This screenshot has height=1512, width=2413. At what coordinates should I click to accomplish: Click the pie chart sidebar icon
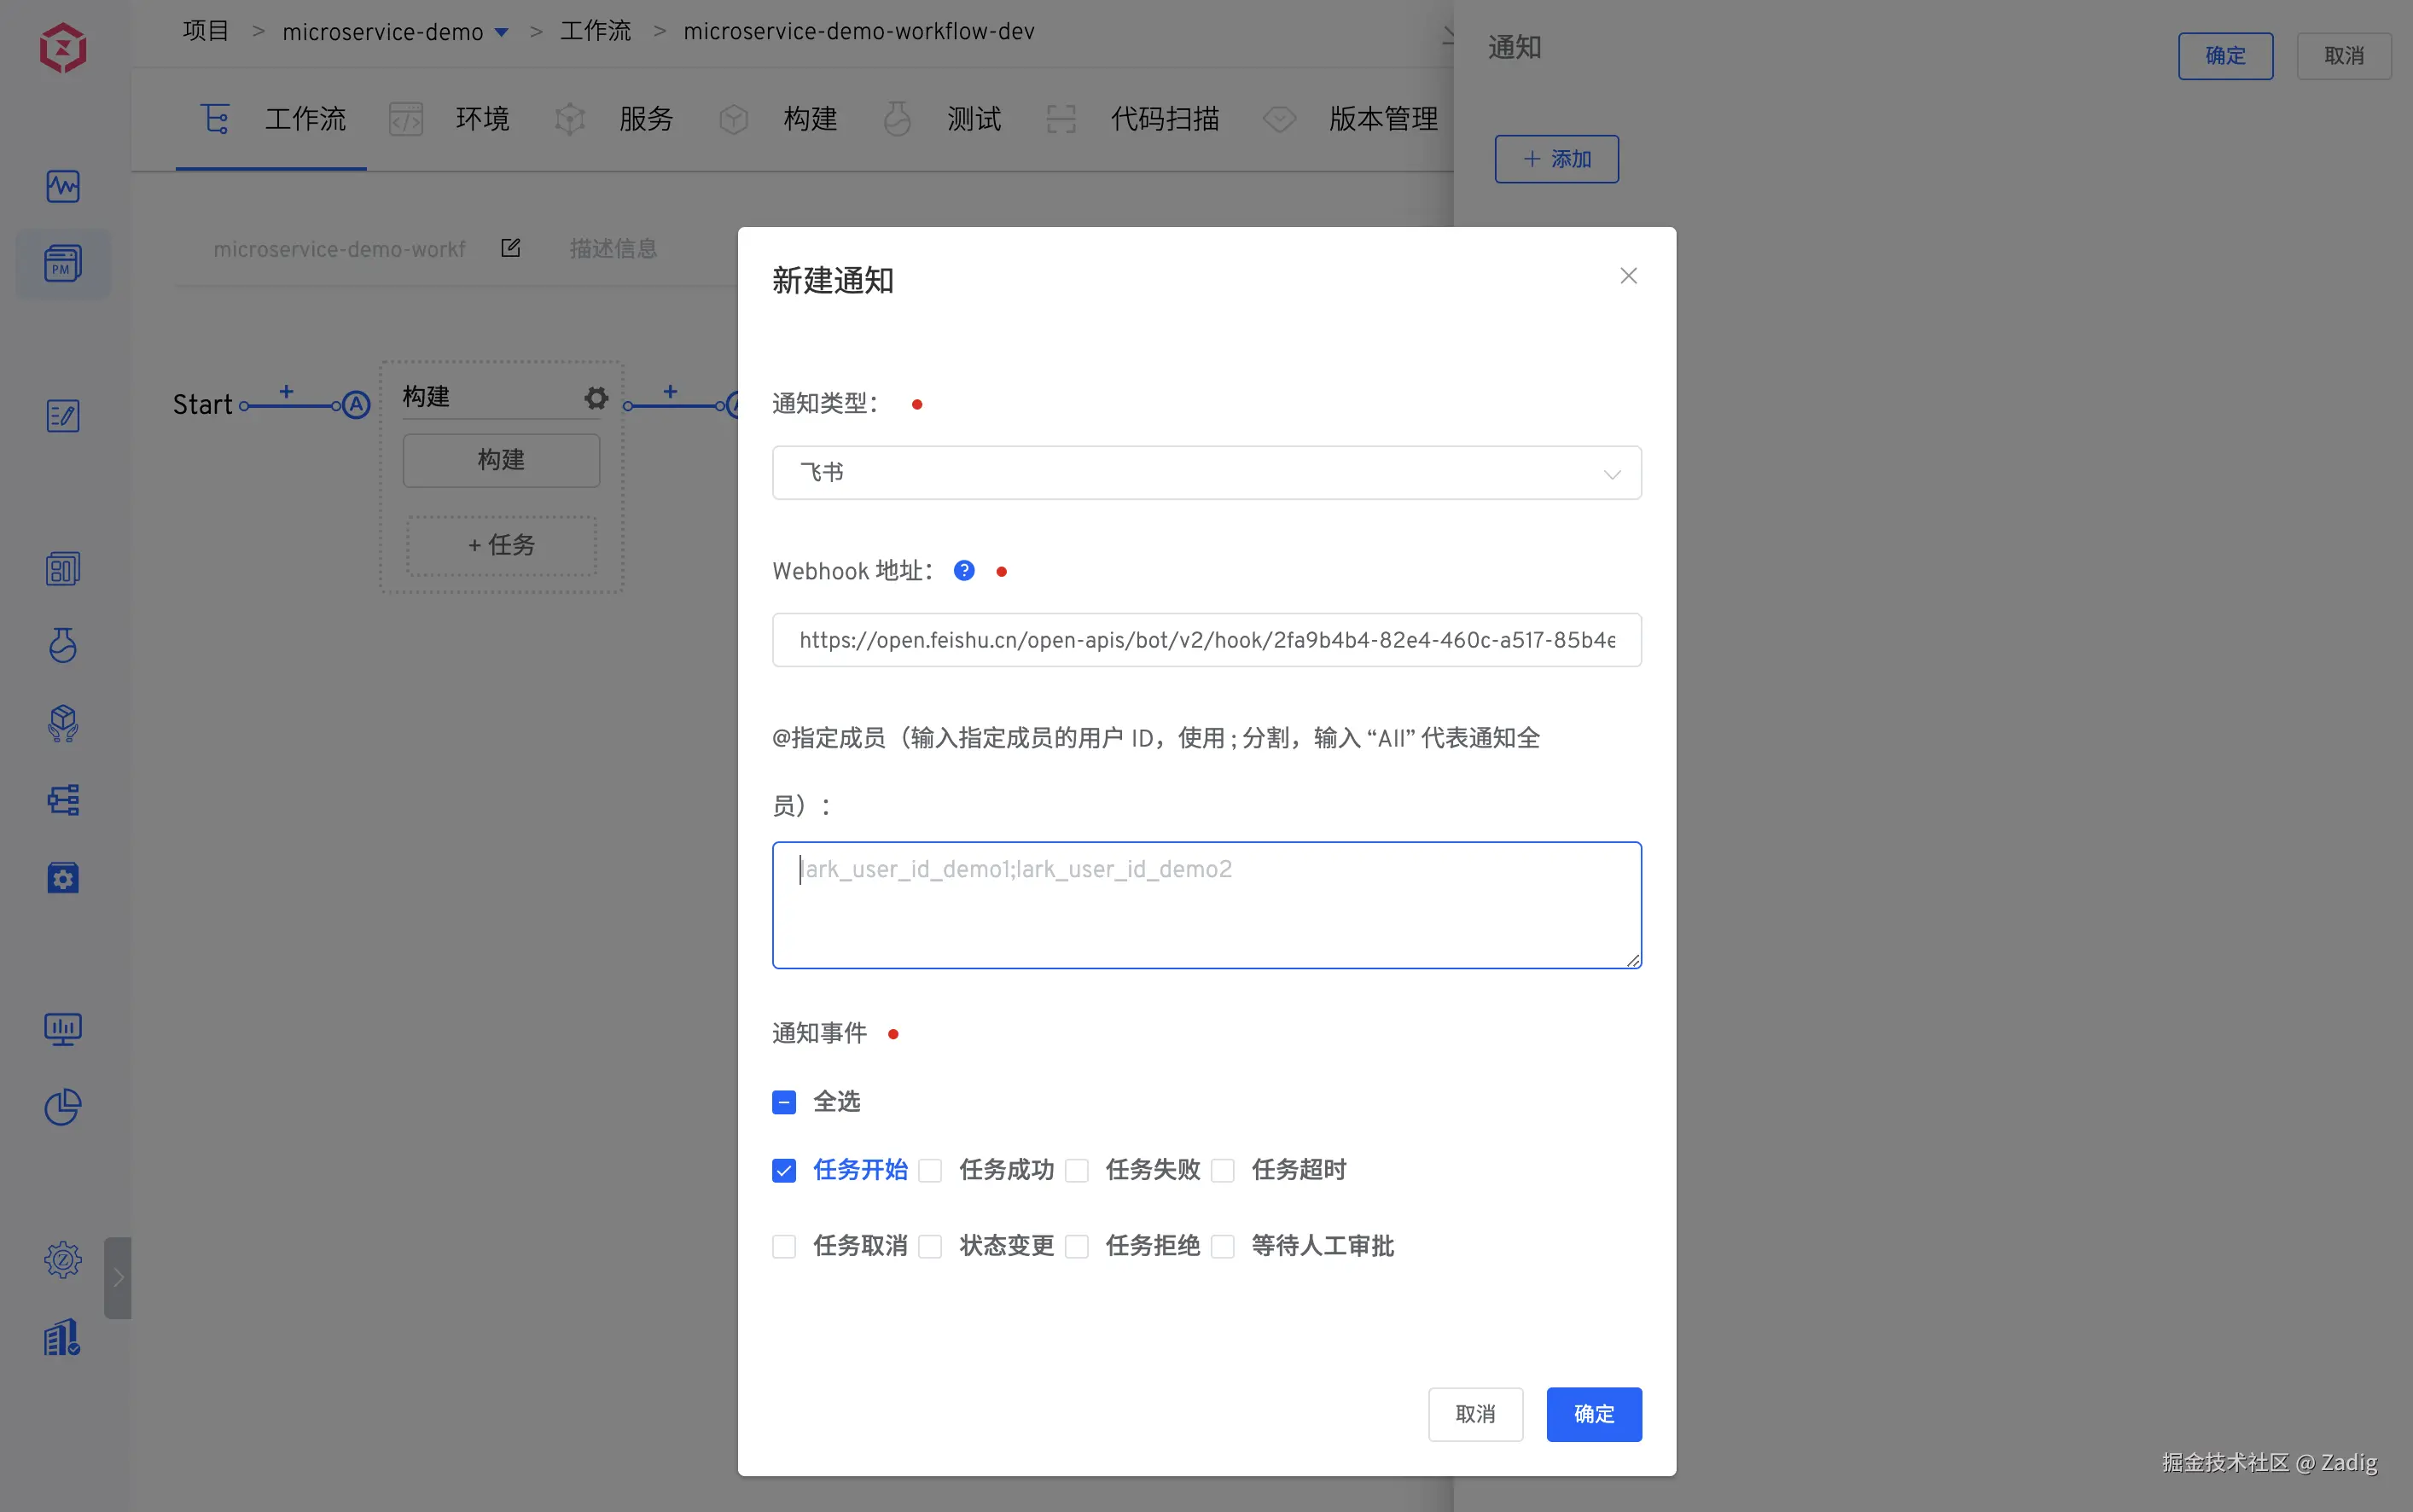point(63,1107)
